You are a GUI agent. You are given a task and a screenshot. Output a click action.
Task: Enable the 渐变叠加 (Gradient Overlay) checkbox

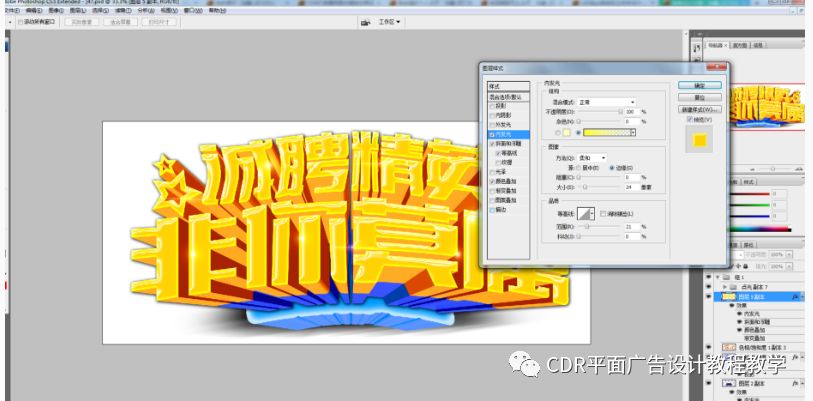492,191
